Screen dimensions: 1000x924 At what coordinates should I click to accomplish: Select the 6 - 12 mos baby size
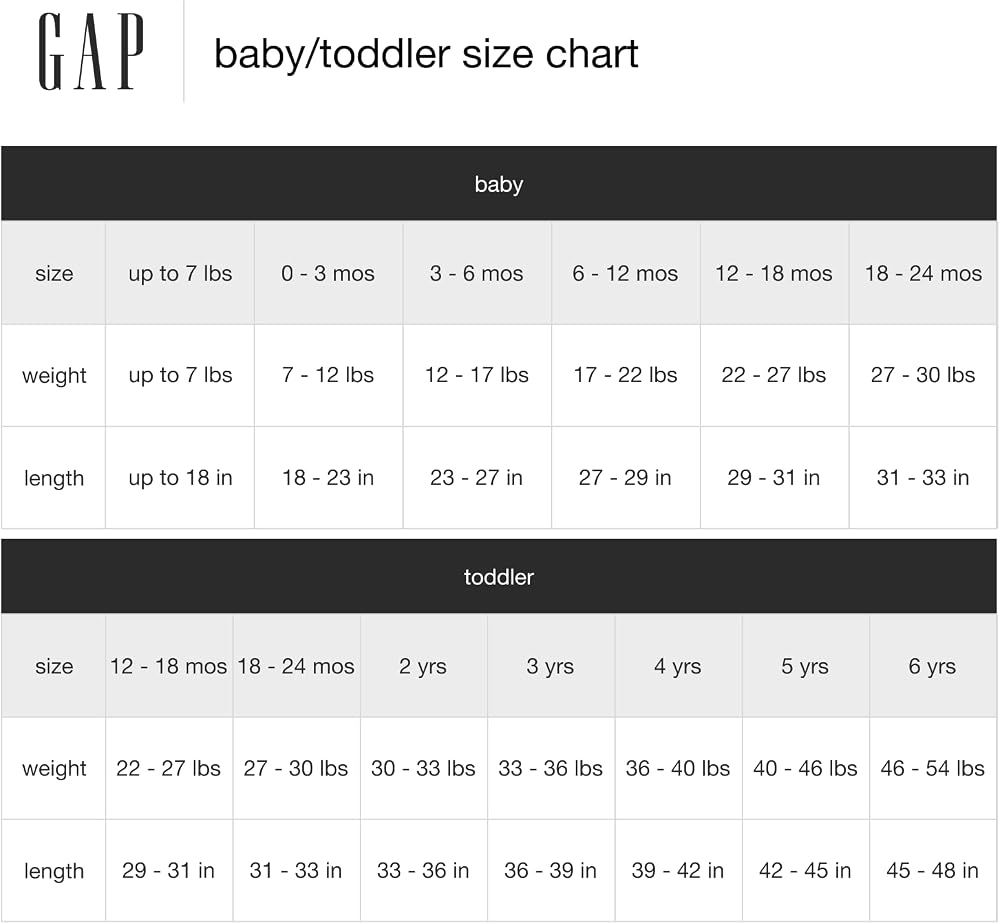[626, 273]
